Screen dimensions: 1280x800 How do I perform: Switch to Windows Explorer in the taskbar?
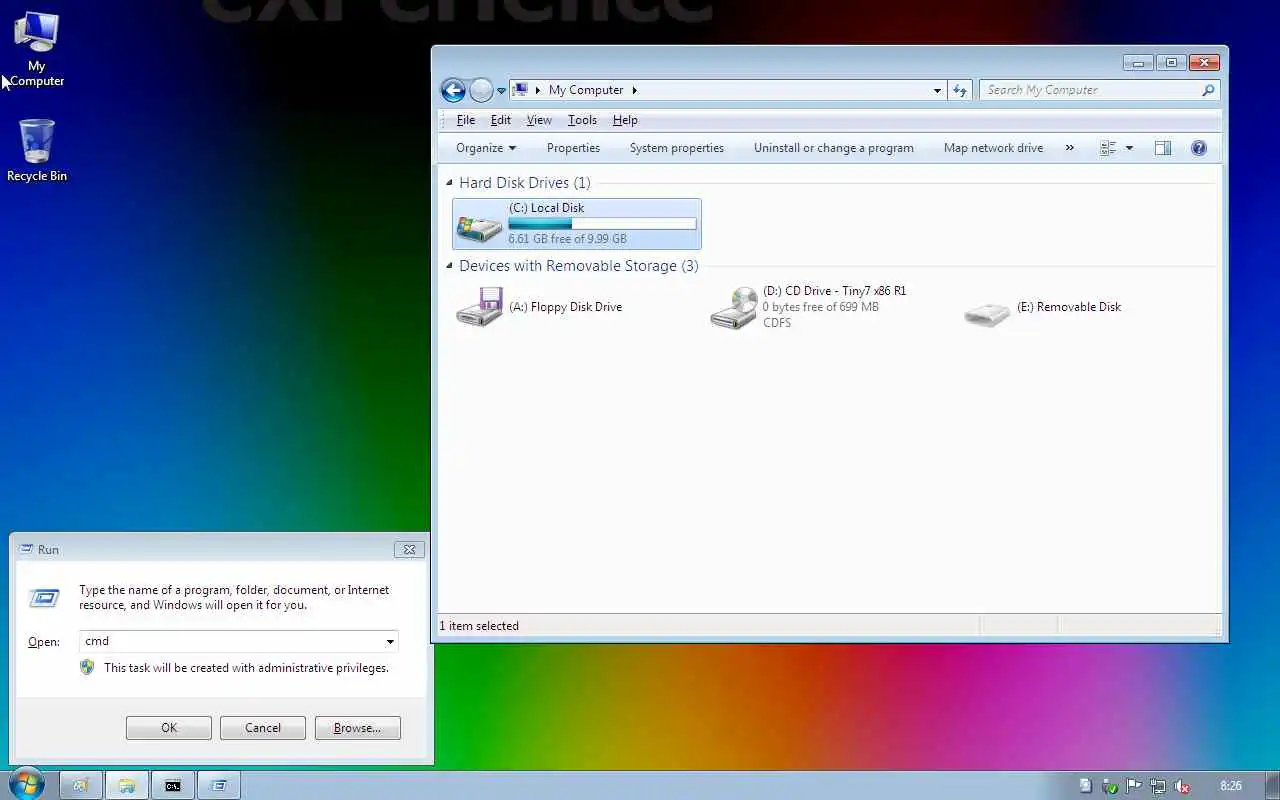pyautogui.click(x=127, y=785)
